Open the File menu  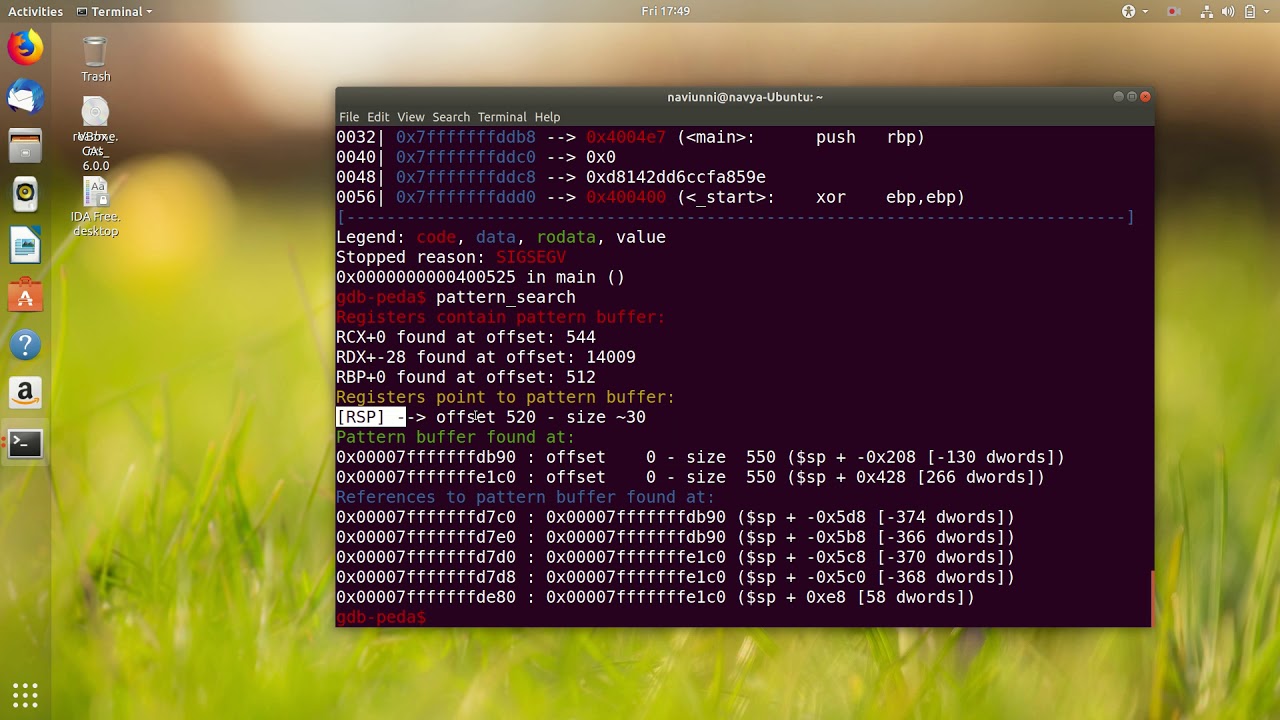[x=349, y=117]
